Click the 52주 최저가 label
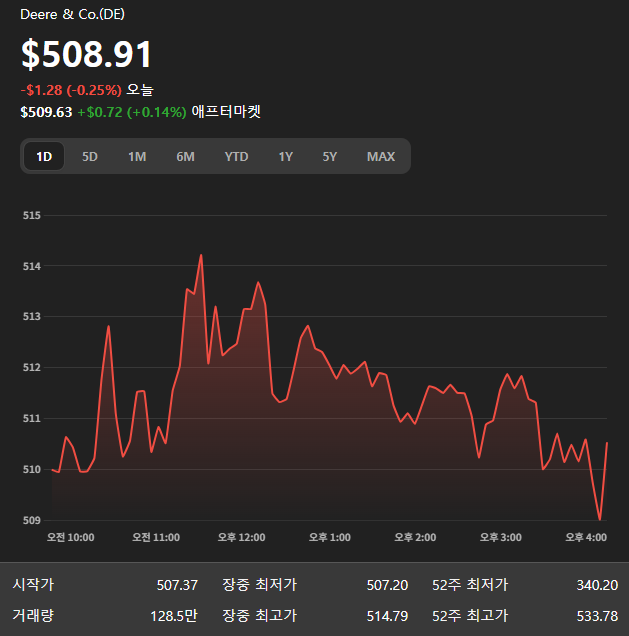This screenshot has height=636, width=629. click(470, 584)
